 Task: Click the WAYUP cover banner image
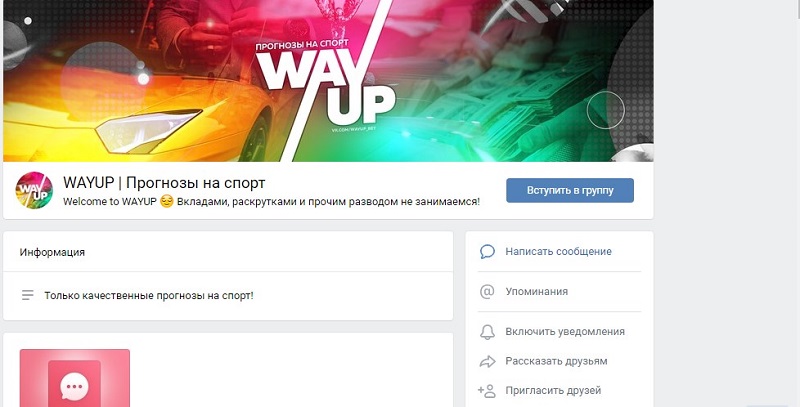click(328, 81)
